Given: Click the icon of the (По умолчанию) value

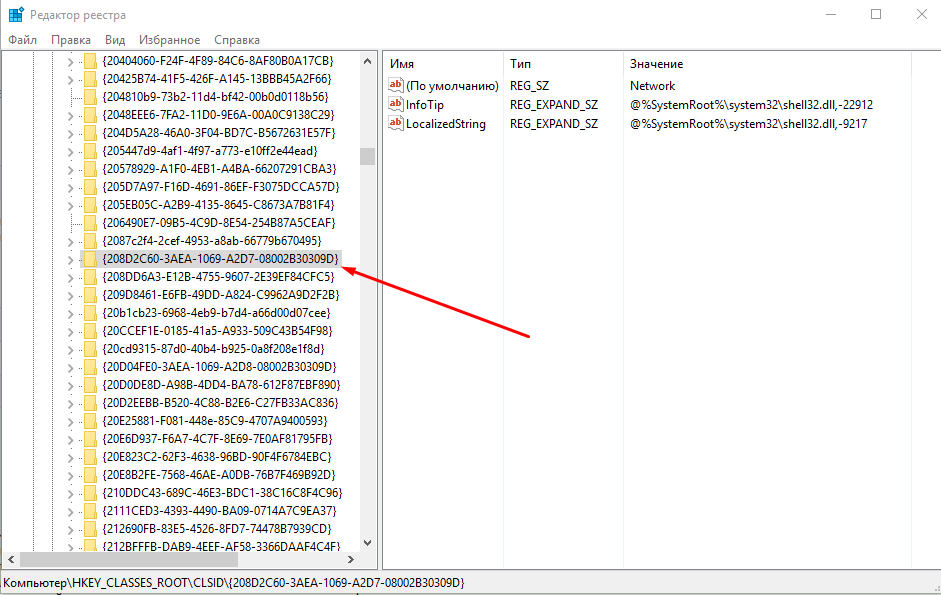Looking at the screenshot, I should (x=395, y=86).
